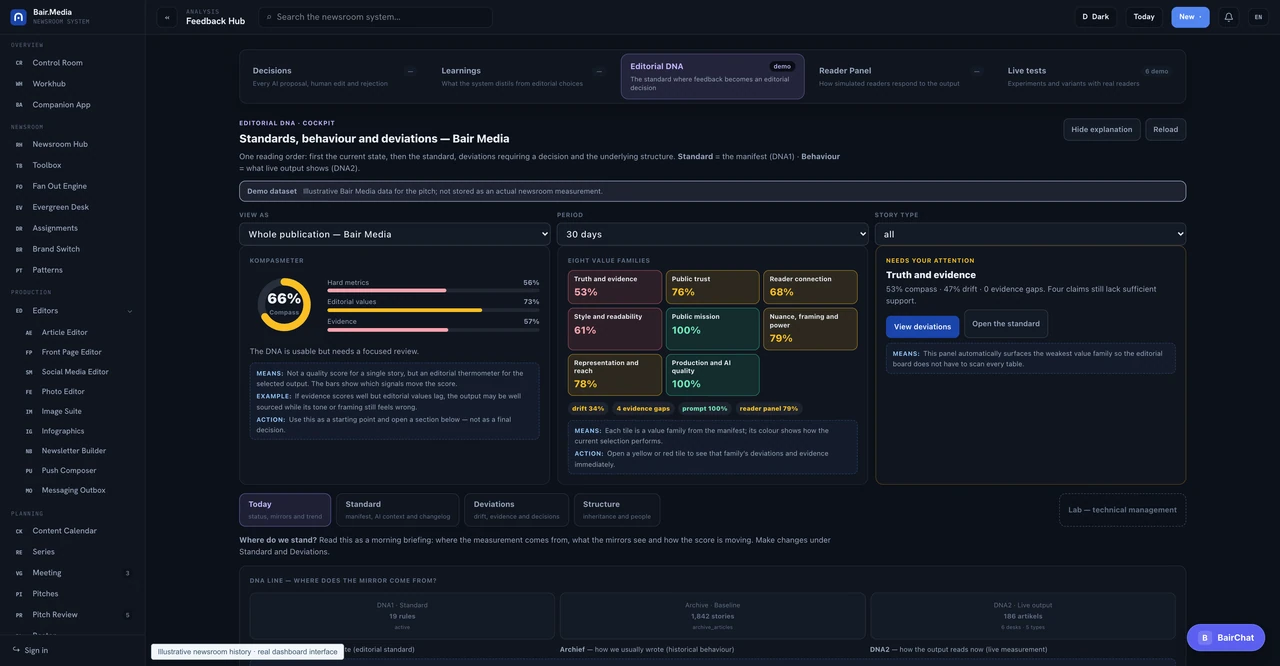Screen dimensions: 1280x666
Task: Open Messaging Outbox
Action: coord(78,490)
